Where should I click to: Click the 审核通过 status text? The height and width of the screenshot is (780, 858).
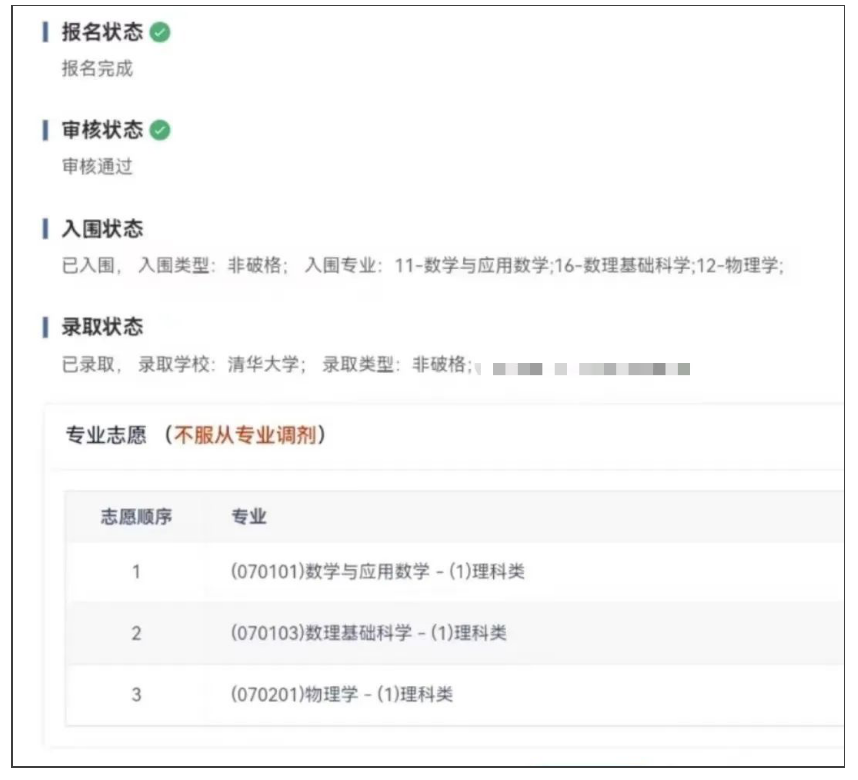click(97, 166)
